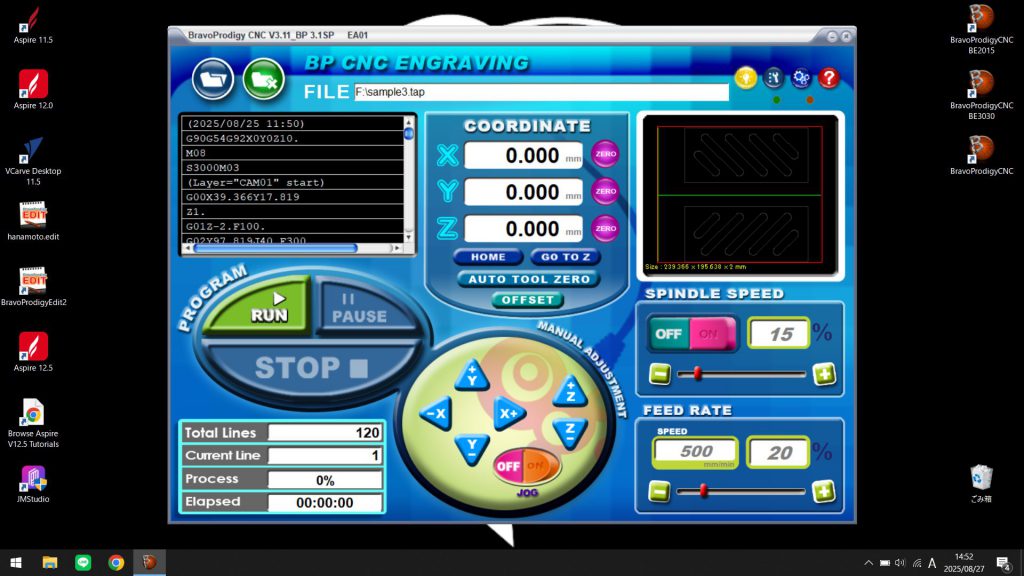Select the S3000M03 code line
1024x576 pixels.
point(293,168)
